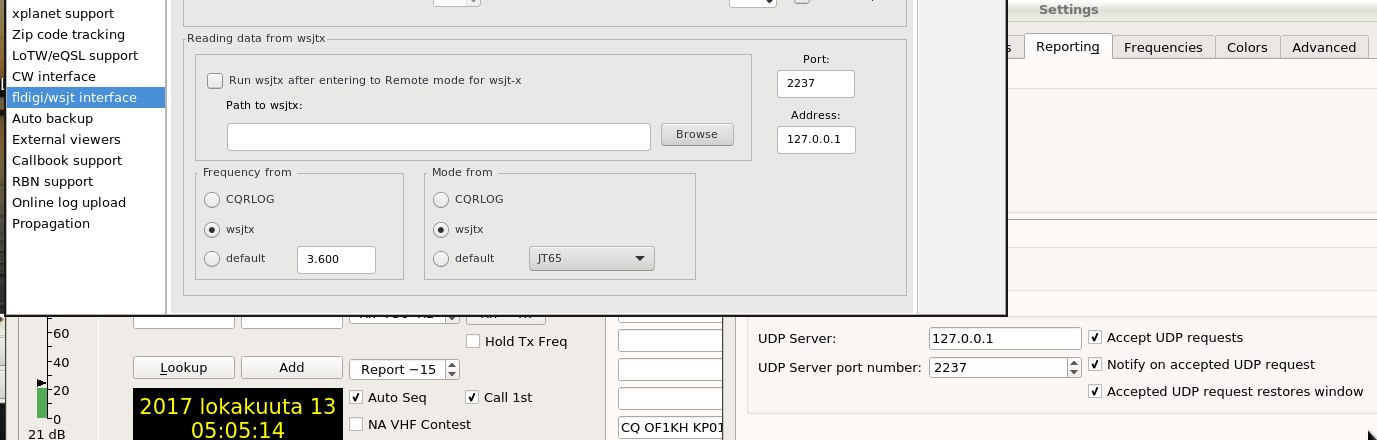Viewport: 1377px width, 440px height.
Task: Select CQRLOG radio under Frequency from
Action: [211, 199]
